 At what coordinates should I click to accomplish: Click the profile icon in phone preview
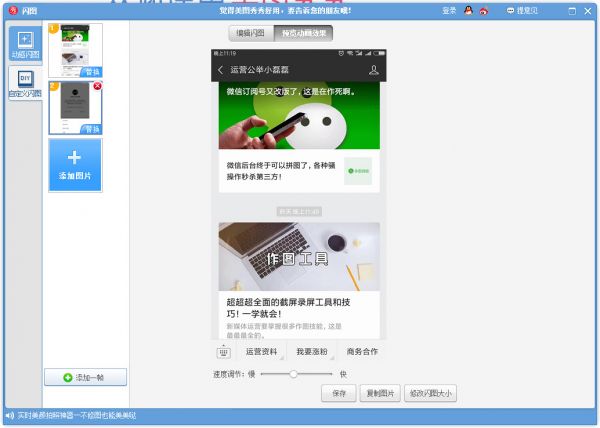[374, 70]
